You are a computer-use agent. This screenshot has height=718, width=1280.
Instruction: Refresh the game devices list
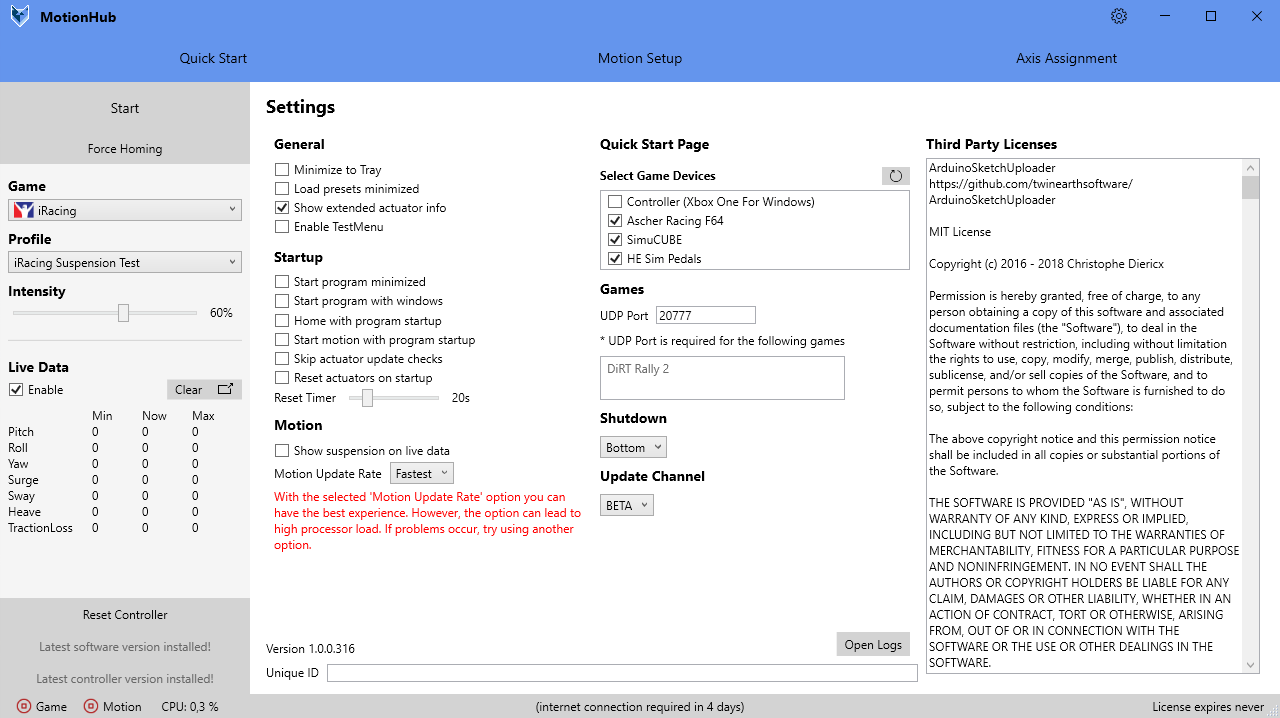click(x=895, y=176)
